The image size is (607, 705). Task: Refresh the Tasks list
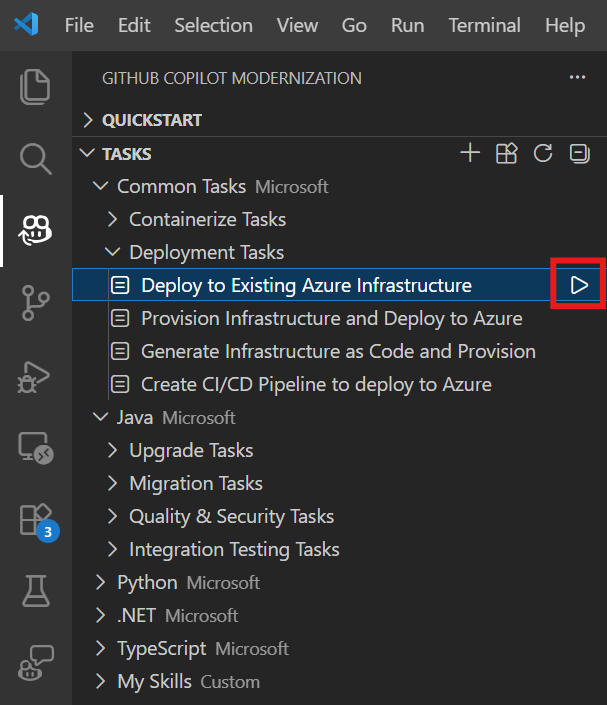(x=543, y=153)
